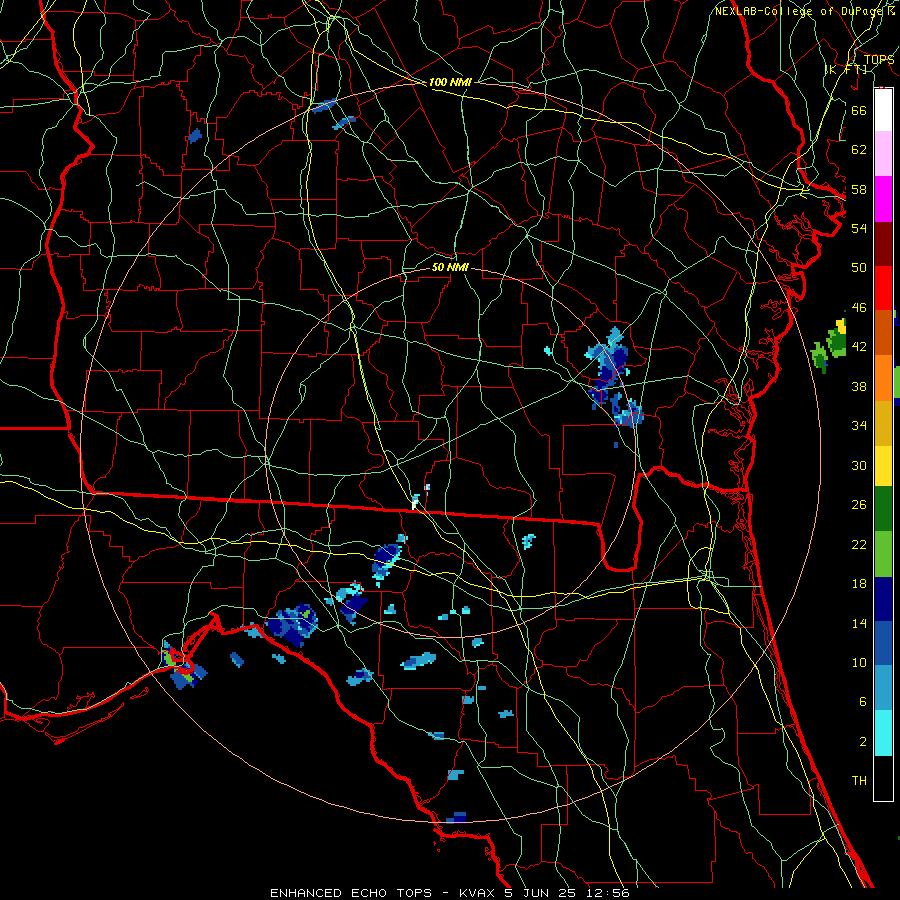Click the "18" legend value

[x=859, y=584]
